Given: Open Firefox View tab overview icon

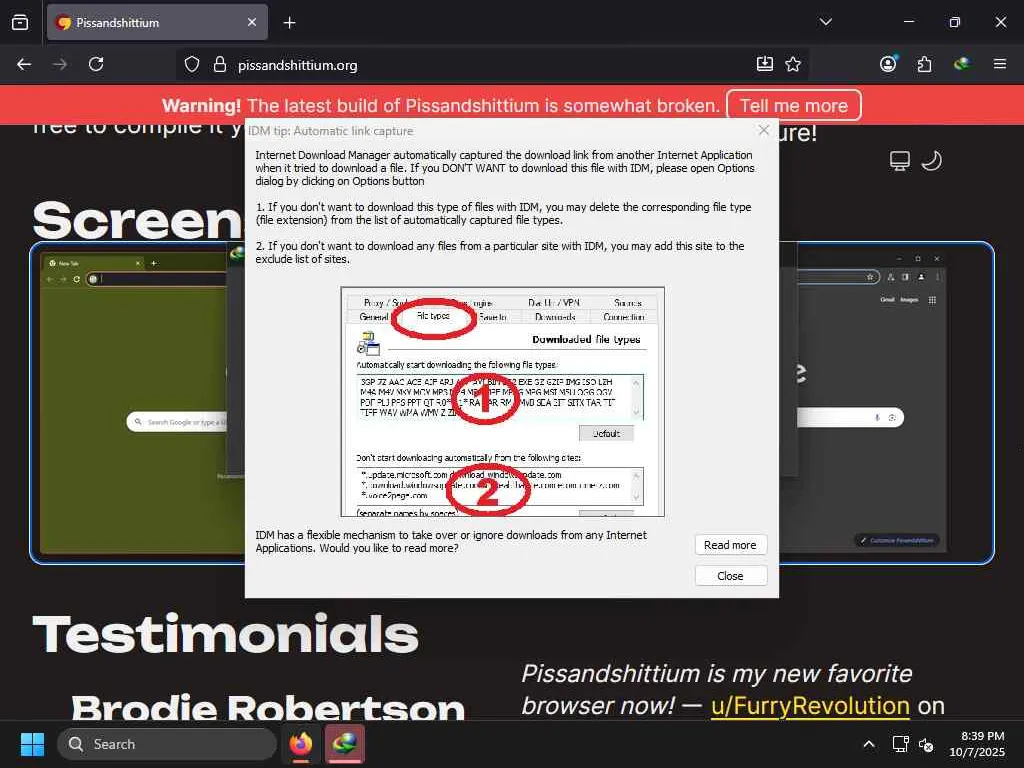Looking at the screenshot, I should click(x=20, y=22).
